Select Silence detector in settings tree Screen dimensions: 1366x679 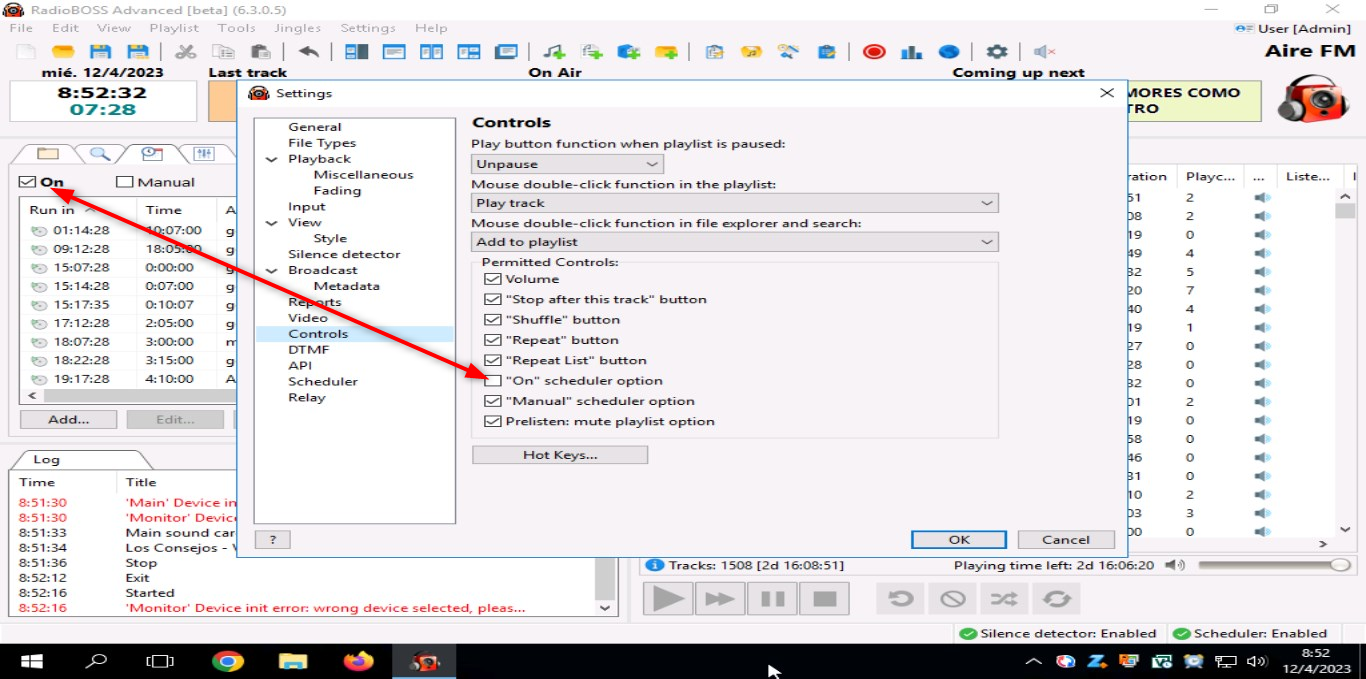pyautogui.click(x=344, y=254)
